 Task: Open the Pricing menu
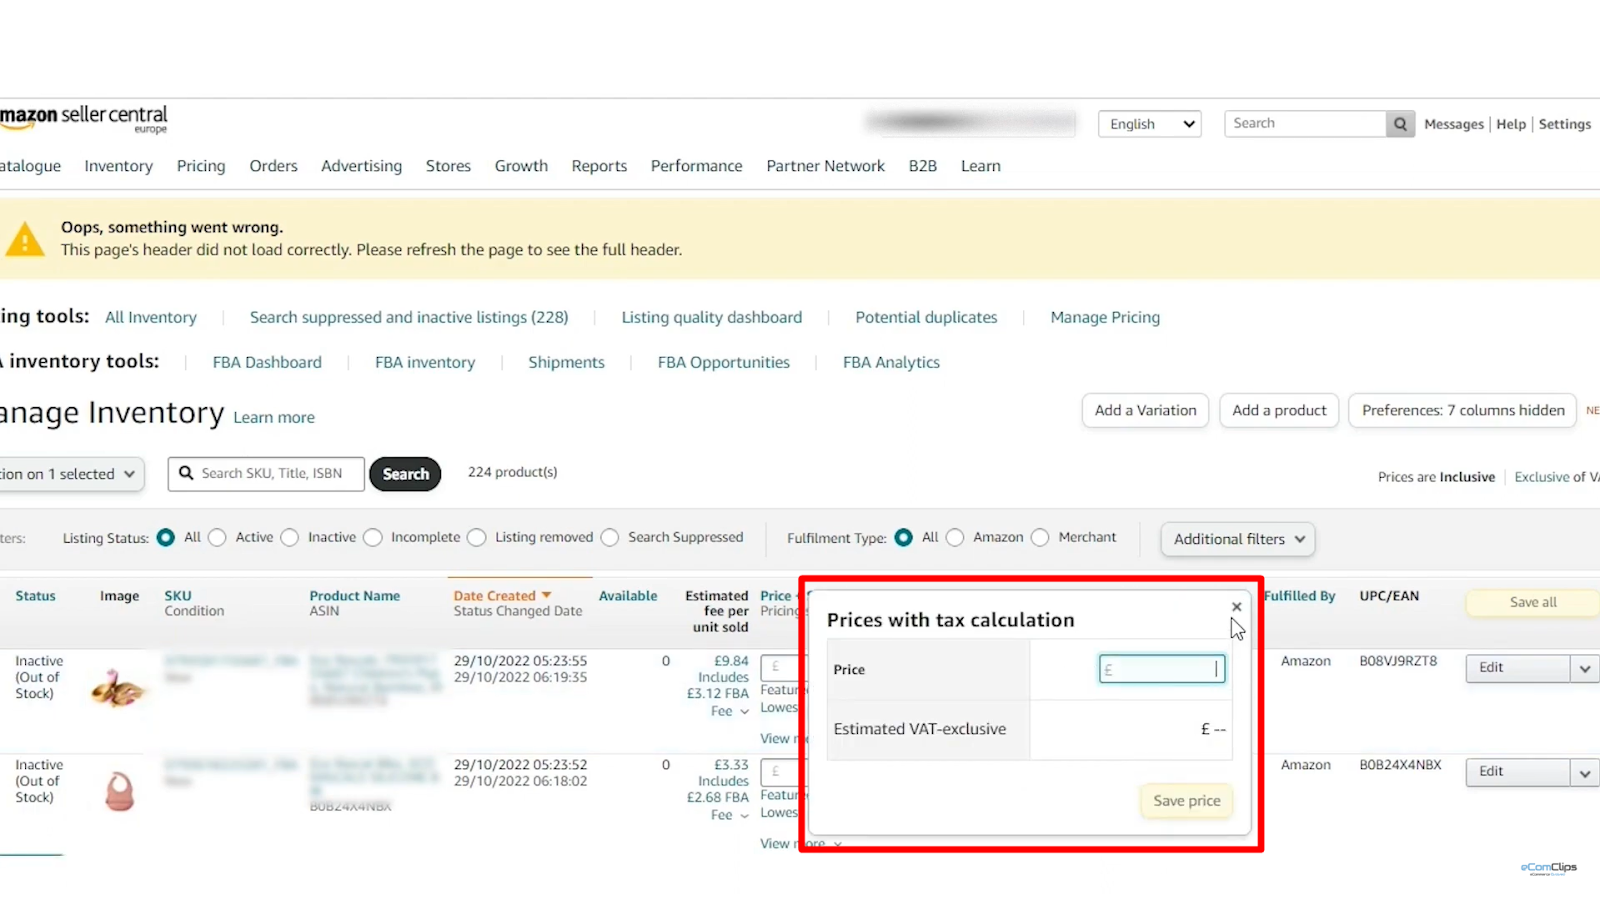pos(201,166)
